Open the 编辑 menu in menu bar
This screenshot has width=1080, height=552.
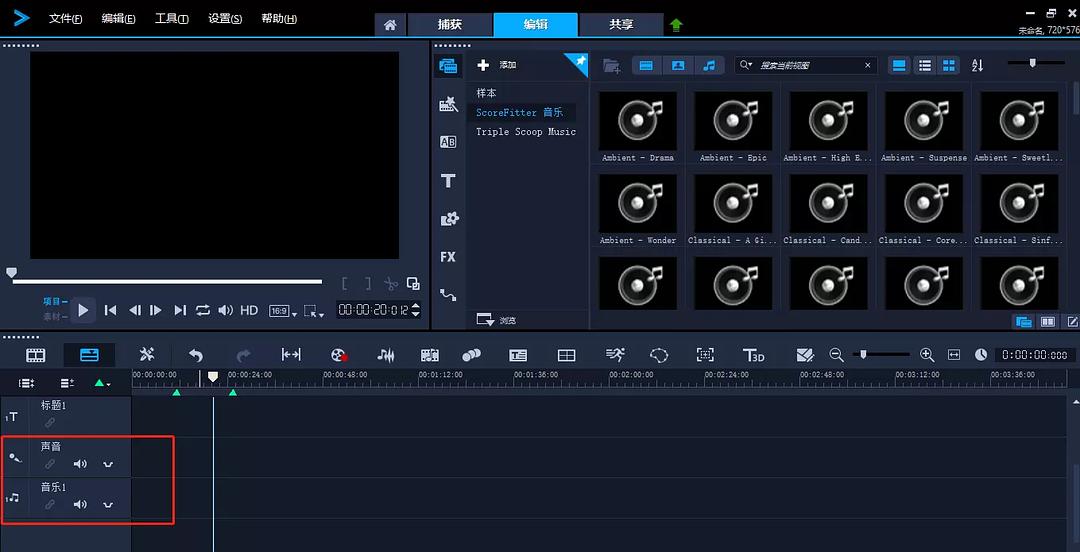118,19
